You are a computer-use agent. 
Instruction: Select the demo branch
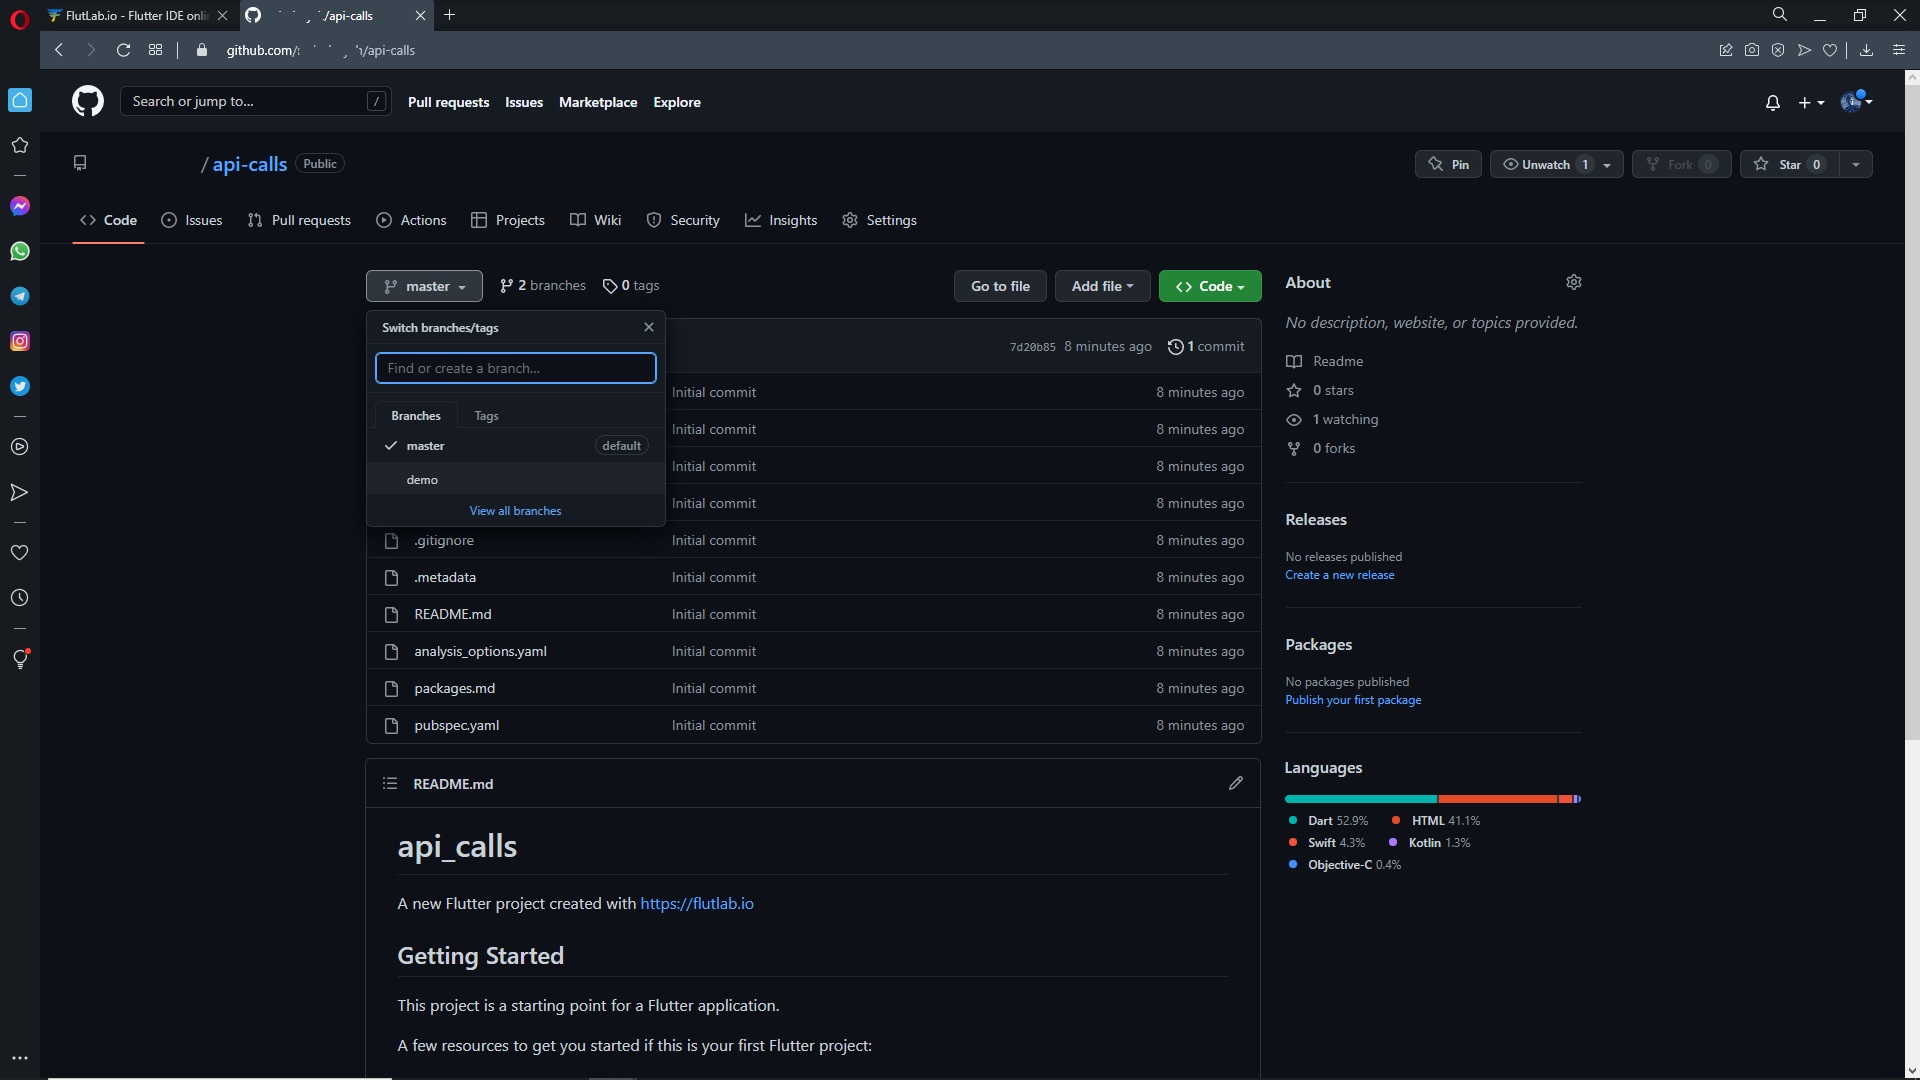pyautogui.click(x=516, y=480)
